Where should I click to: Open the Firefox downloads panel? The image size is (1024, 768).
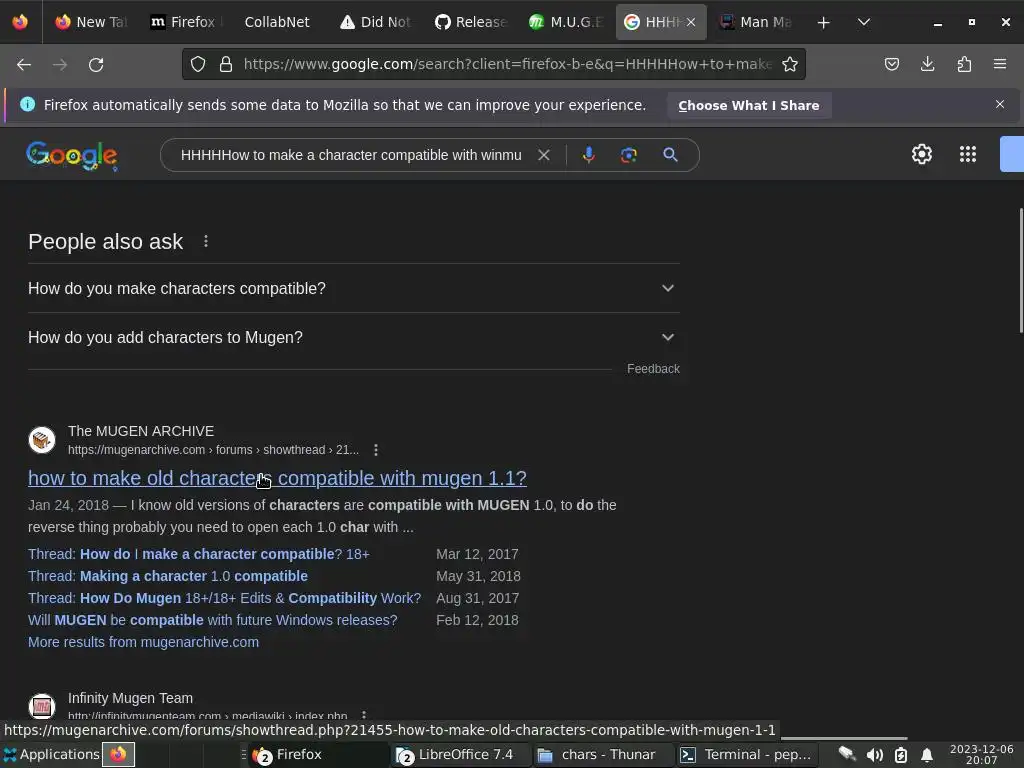[927, 64]
